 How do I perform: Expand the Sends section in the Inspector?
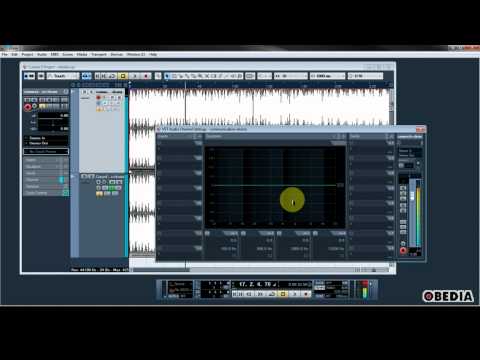tap(46, 173)
